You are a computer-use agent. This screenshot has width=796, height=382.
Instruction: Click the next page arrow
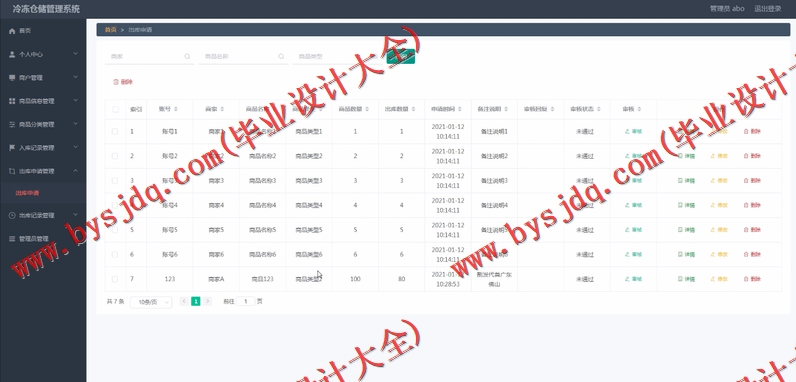click(x=208, y=302)
